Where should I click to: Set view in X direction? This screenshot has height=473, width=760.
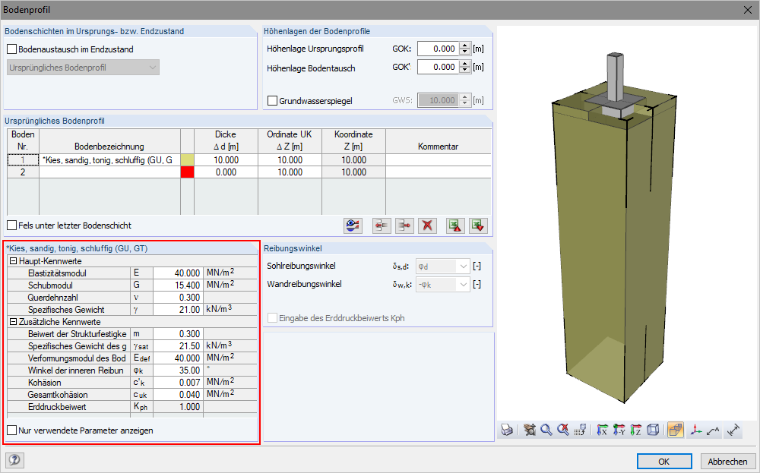coord(602,430)
